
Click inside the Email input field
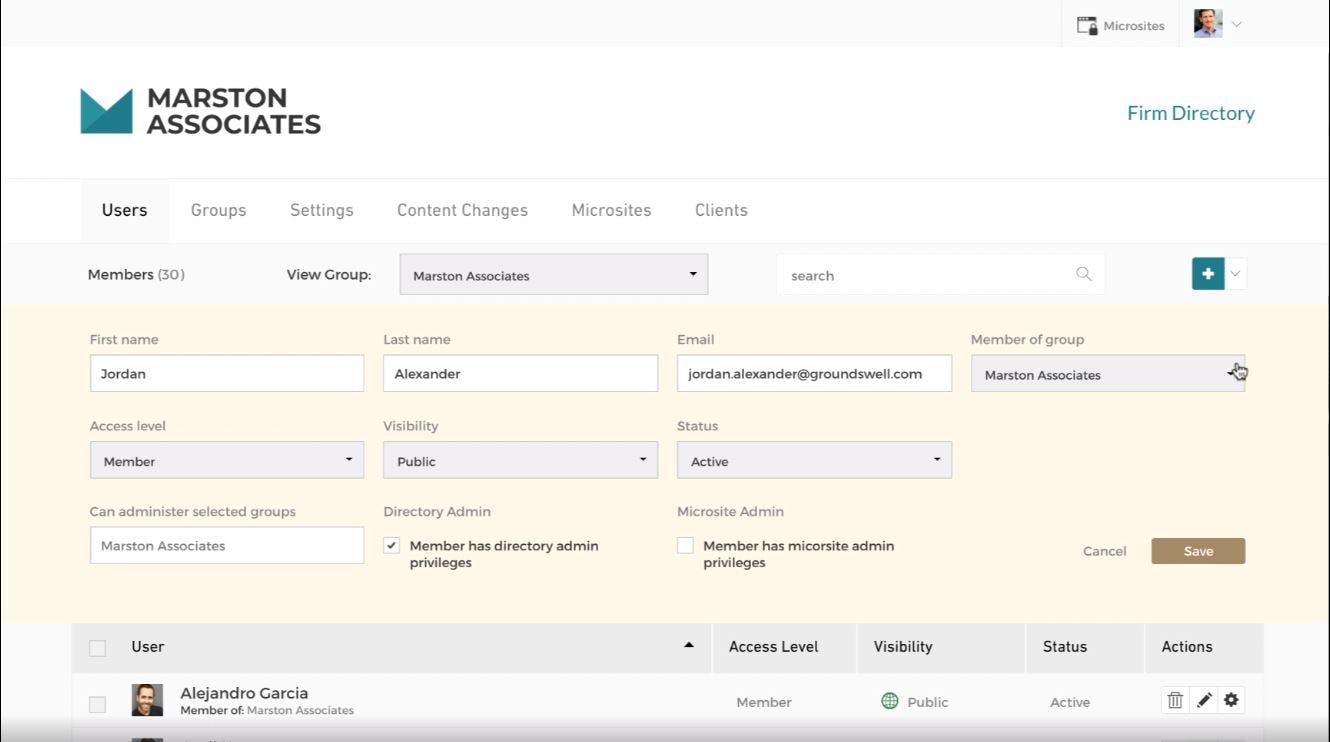(814, 372)
